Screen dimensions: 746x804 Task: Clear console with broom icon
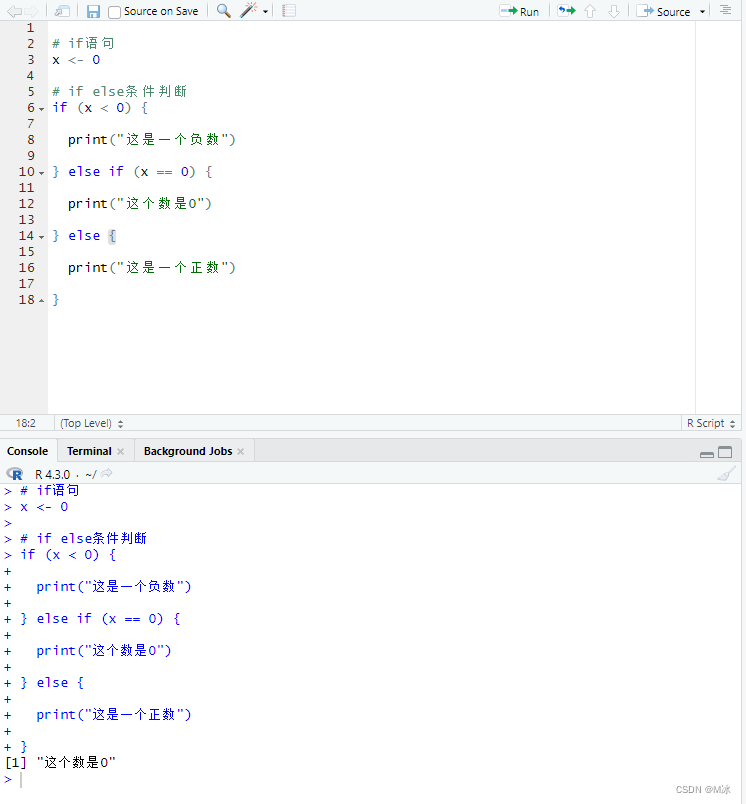click(x=726, y=473)
